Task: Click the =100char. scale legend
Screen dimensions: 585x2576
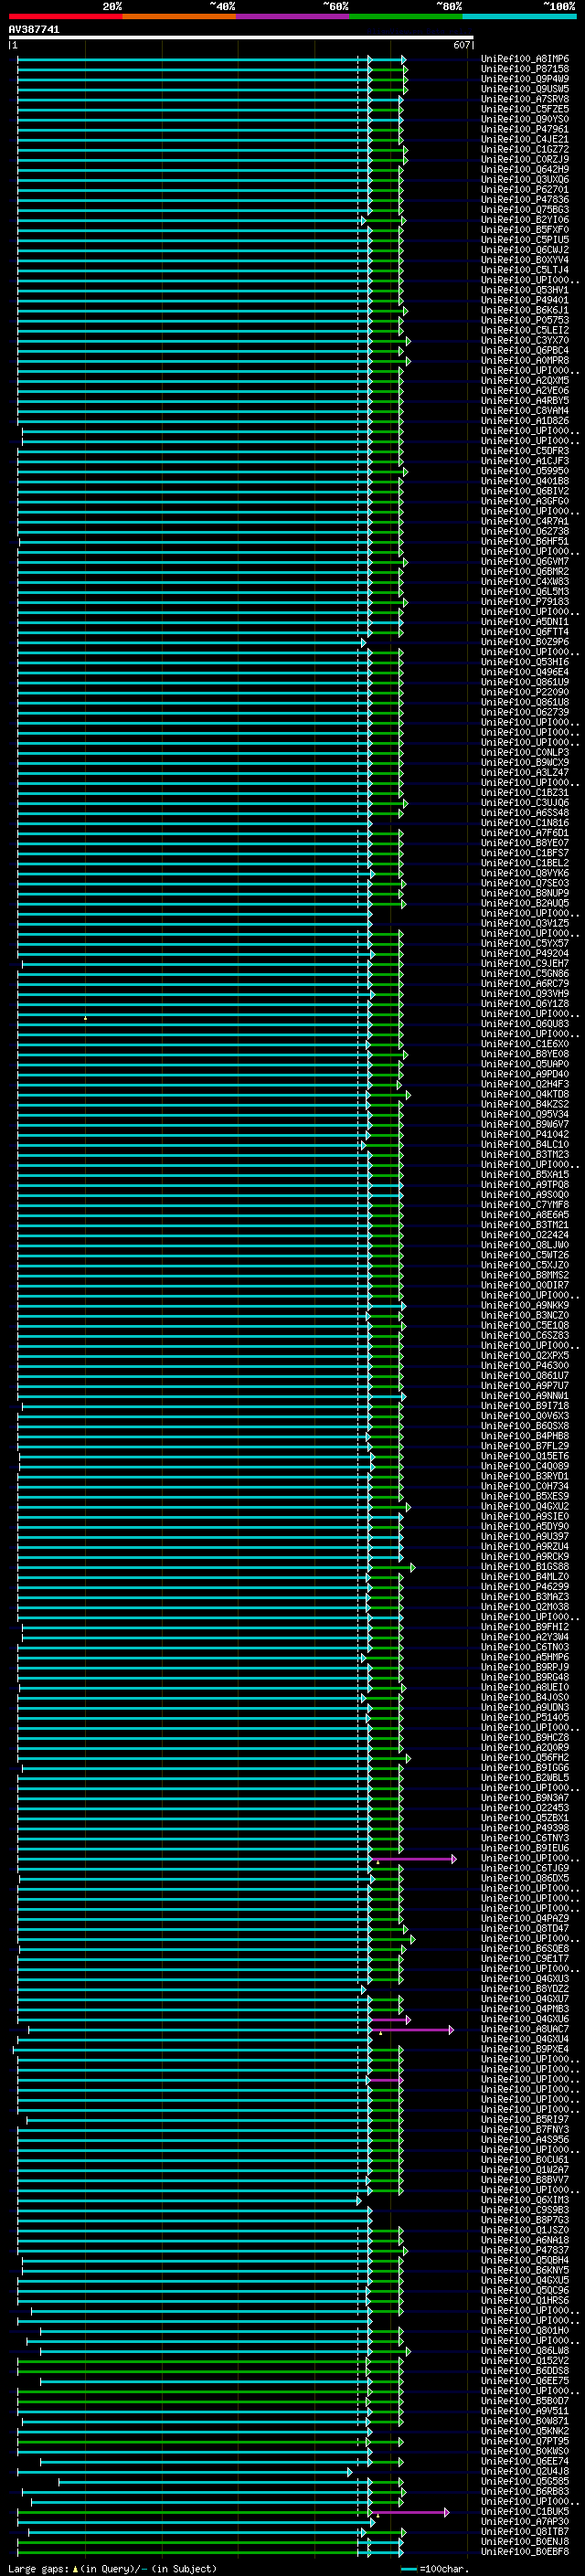Action: click(x=434, y=2568)
